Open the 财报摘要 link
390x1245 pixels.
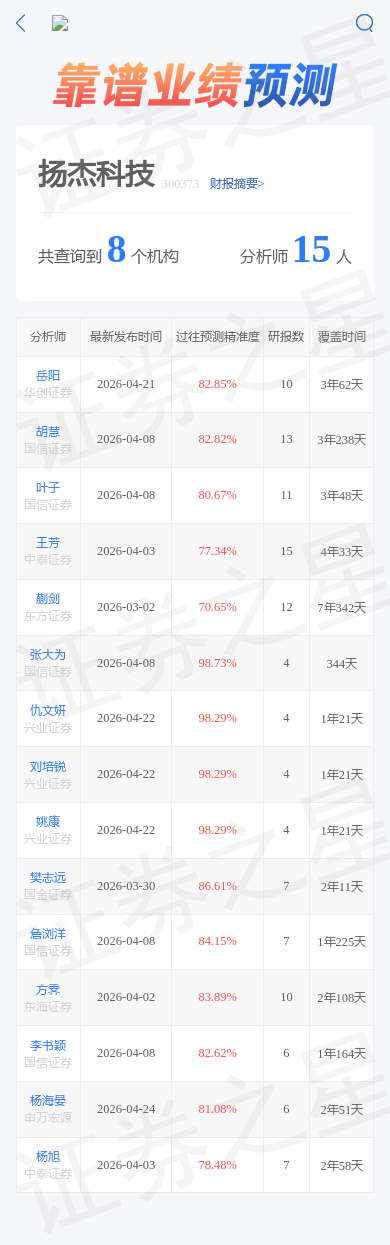click(x=237, y=184)
